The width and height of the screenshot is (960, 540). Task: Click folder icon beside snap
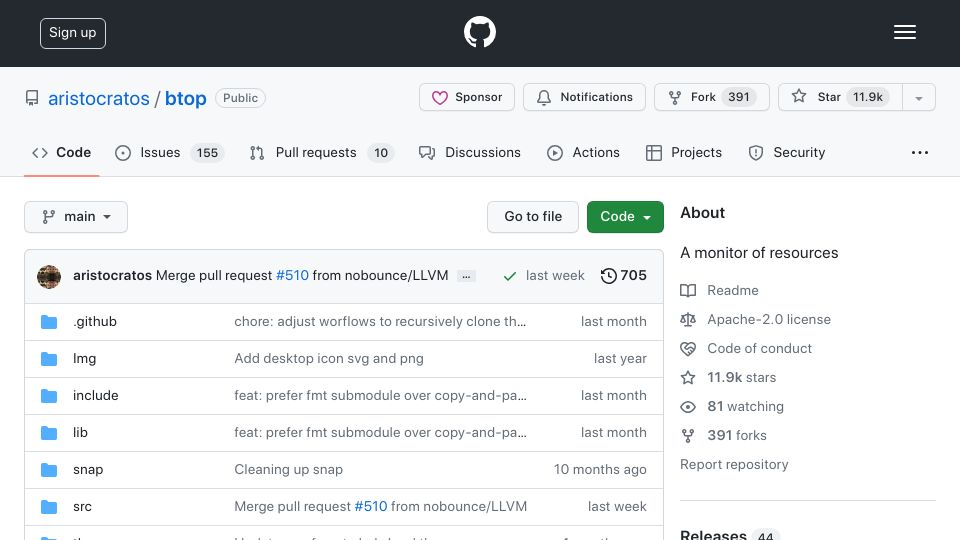[49, 470]
